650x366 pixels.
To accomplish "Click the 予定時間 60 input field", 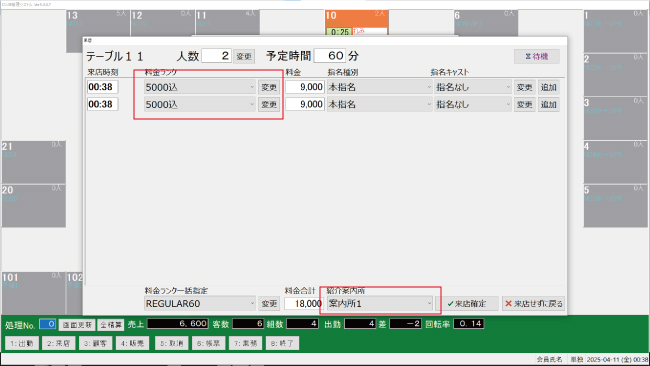I will [330, 56].
